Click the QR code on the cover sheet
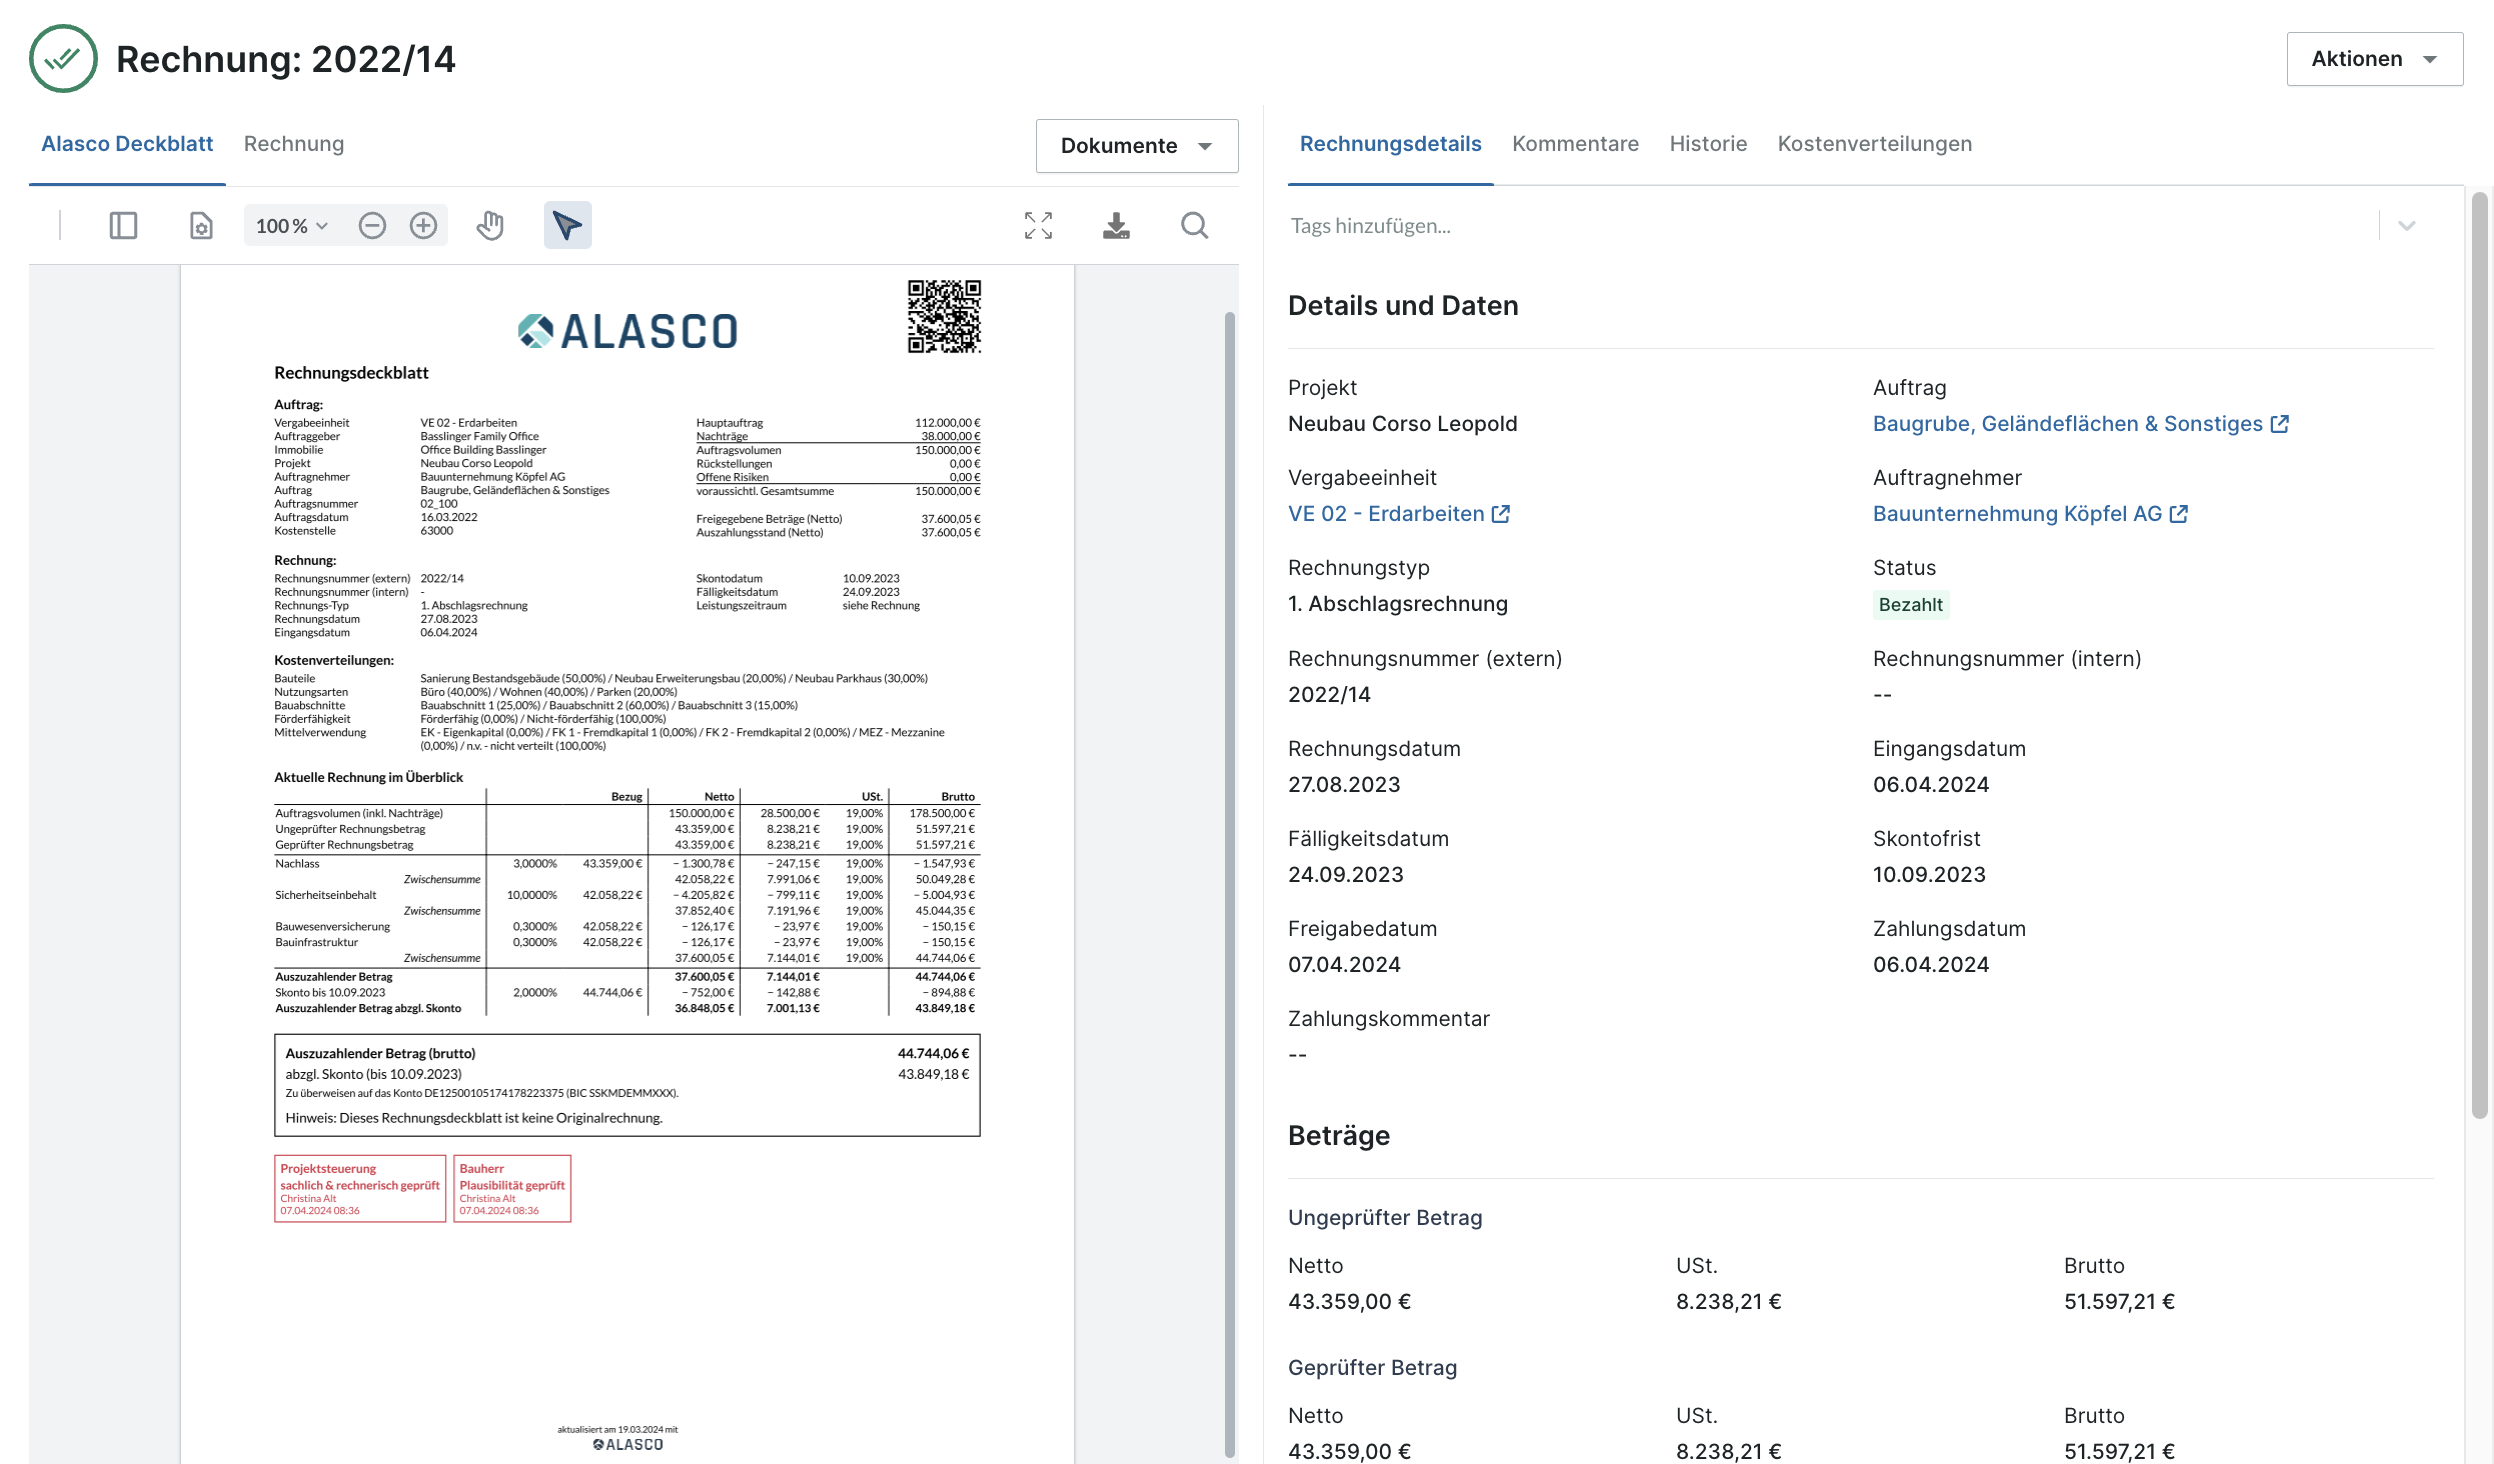Viewport: 2494px width, 1464px height. (944, 317)
